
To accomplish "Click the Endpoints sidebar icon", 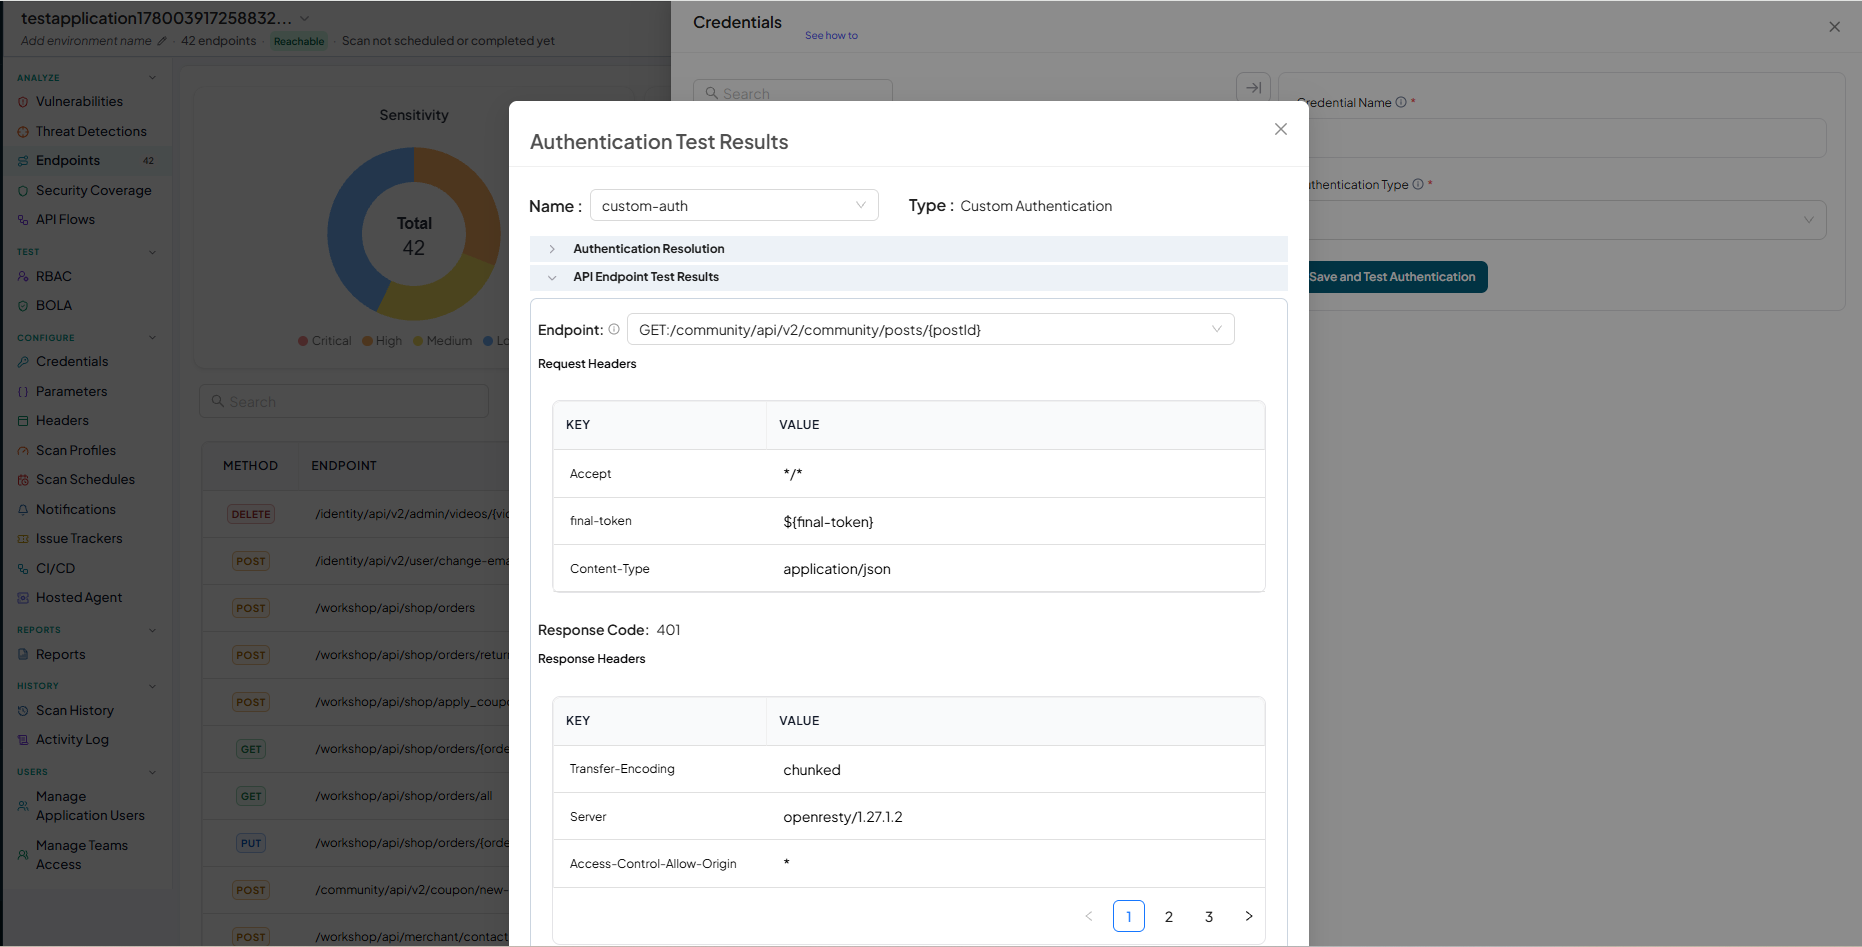I will coord(23,161).
